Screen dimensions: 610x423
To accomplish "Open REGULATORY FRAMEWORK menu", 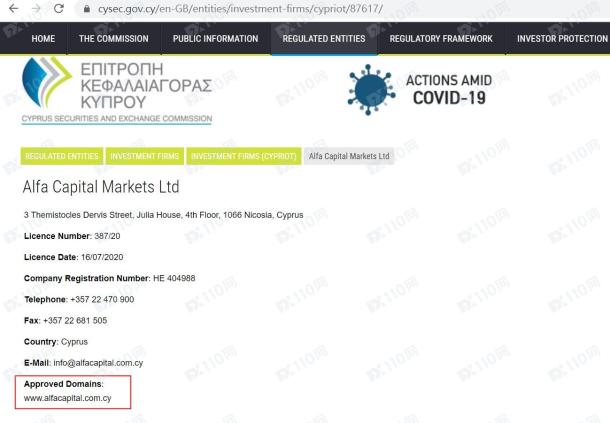I will pos(441,39).
